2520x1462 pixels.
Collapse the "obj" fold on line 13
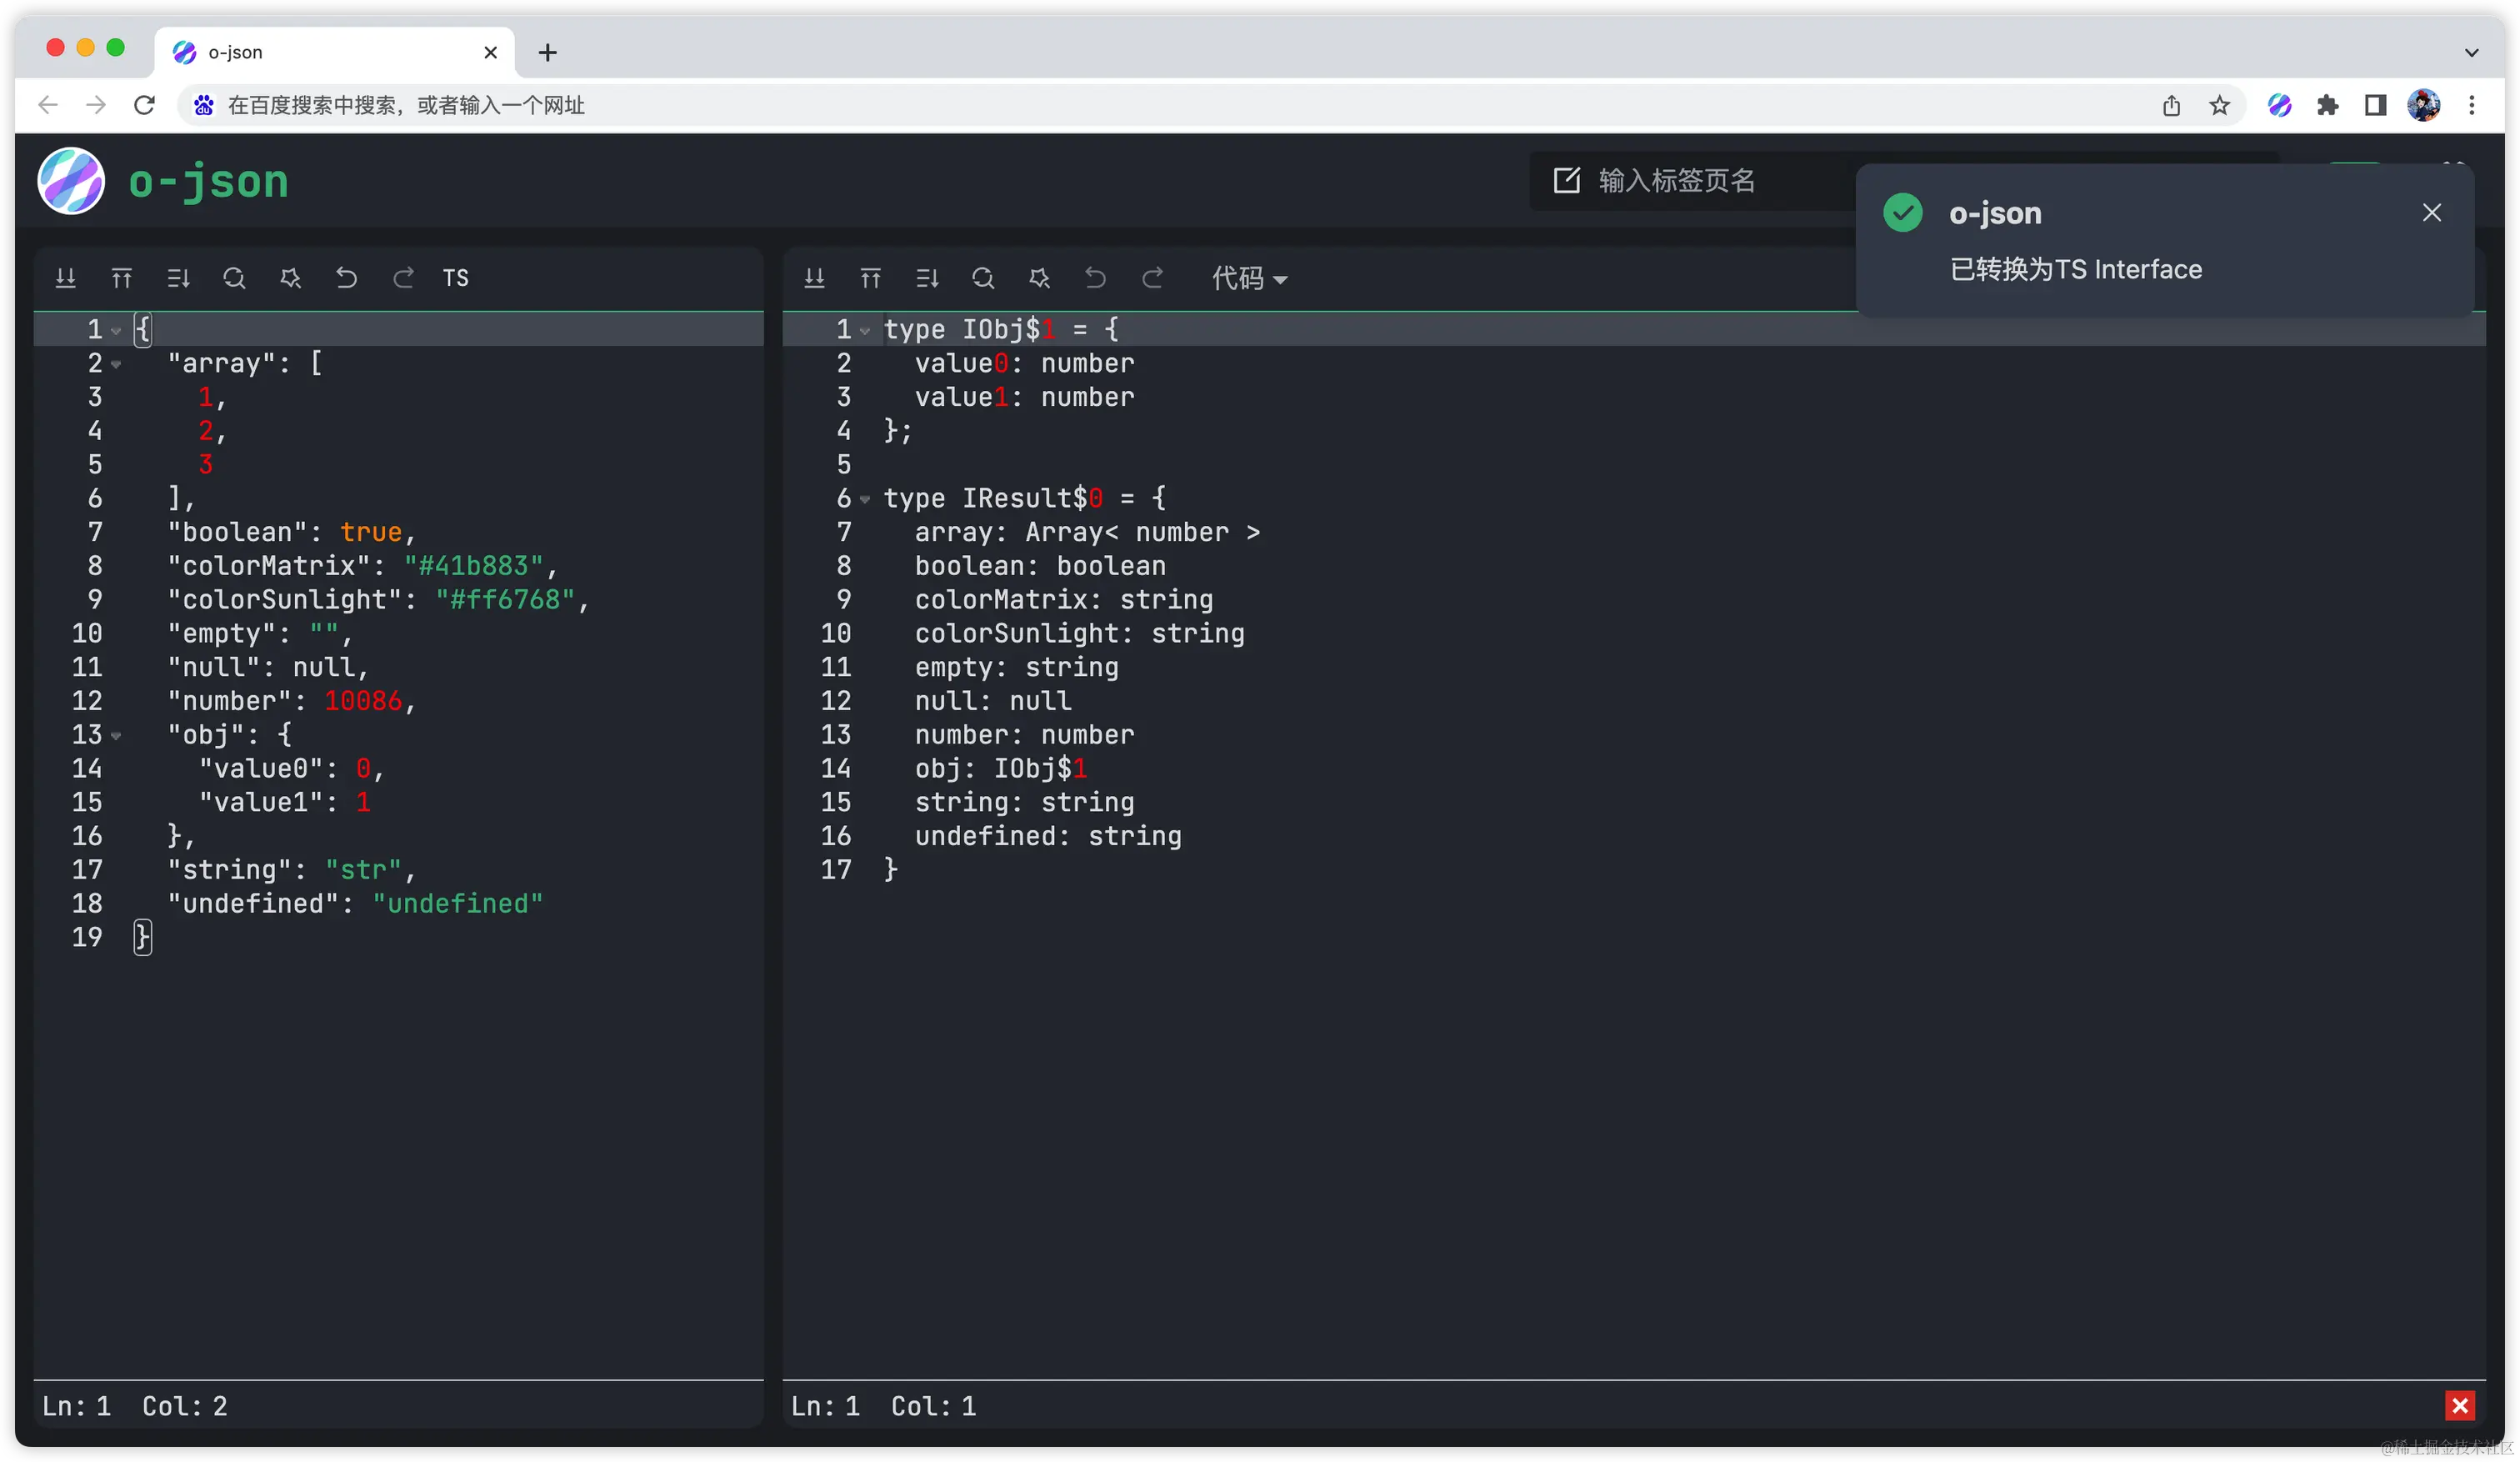point(117,736)
